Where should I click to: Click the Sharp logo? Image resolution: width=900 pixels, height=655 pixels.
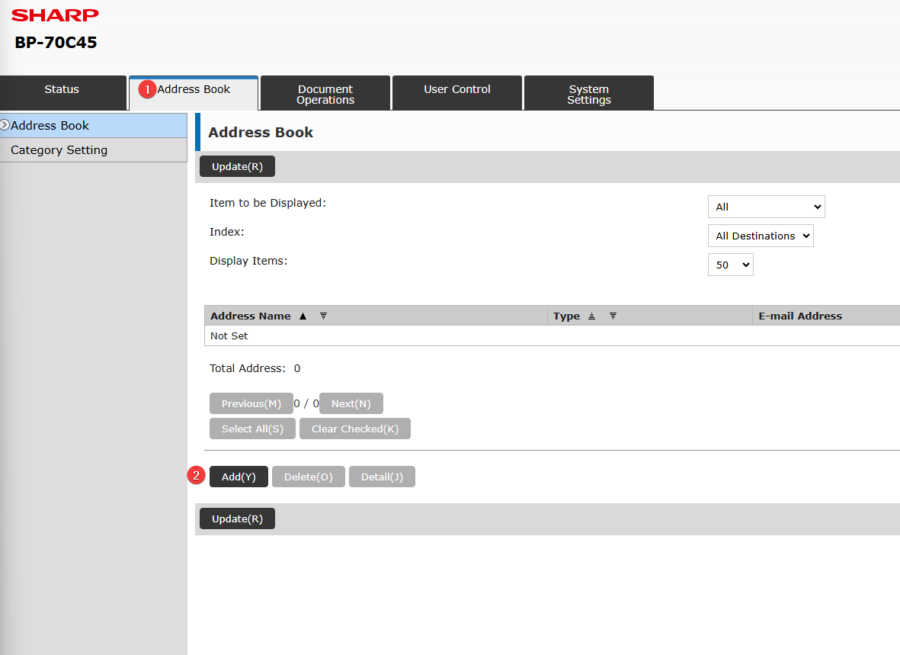pyautogui.click(x=55, y=15)
